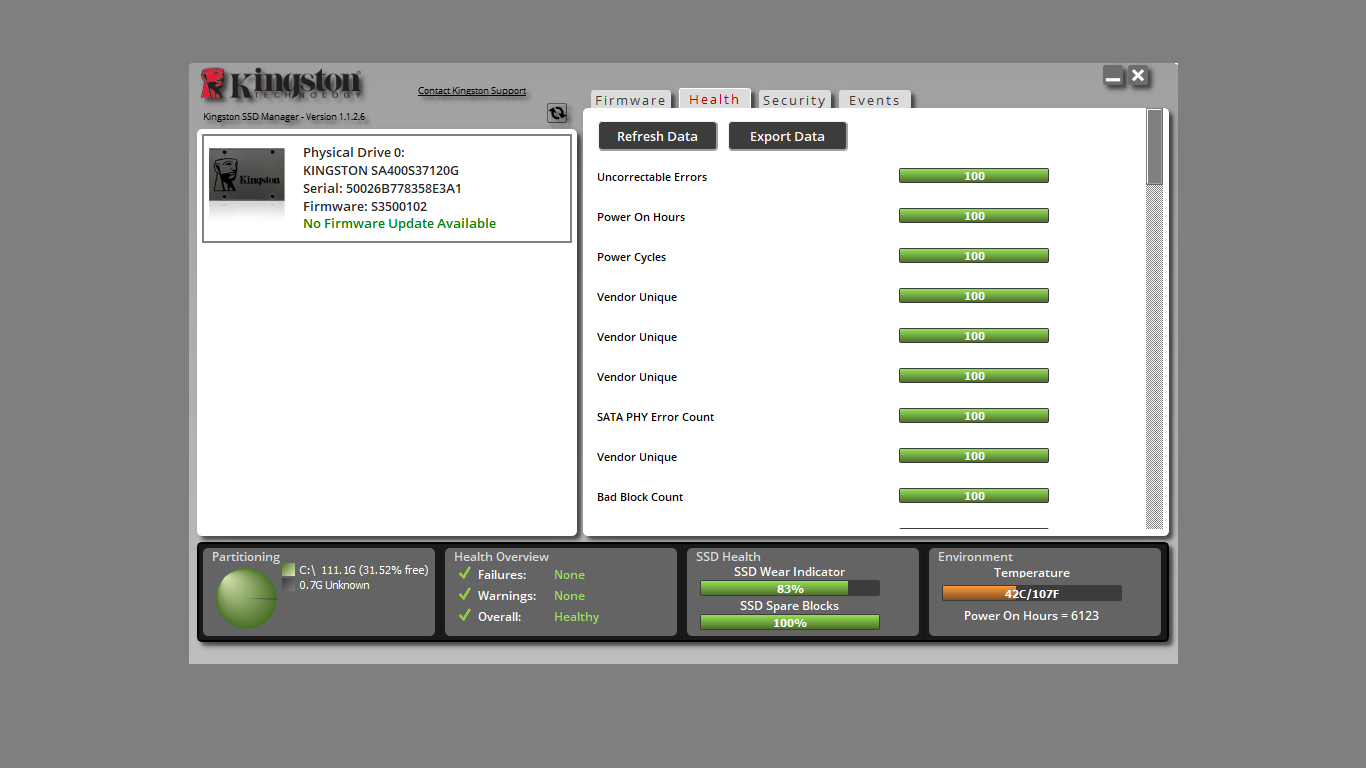Click the Export Data button
Image resolution: width=1366 pixels, height=768 pixels.
point(787,136)
